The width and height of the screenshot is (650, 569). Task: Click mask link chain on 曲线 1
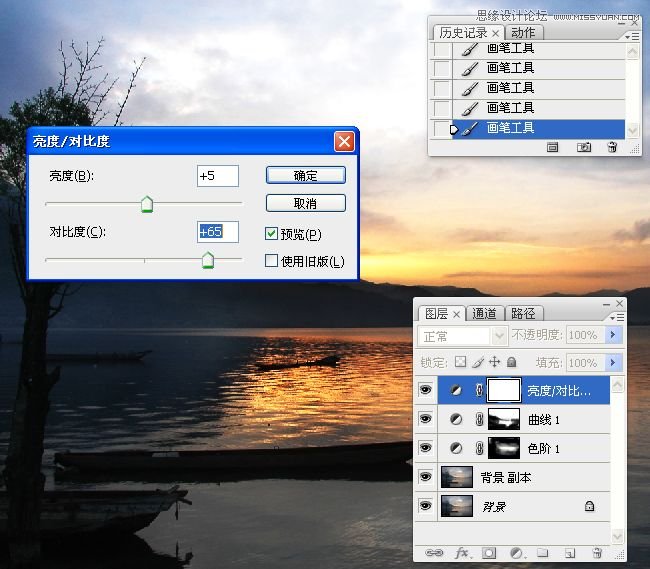click(479, 419)
